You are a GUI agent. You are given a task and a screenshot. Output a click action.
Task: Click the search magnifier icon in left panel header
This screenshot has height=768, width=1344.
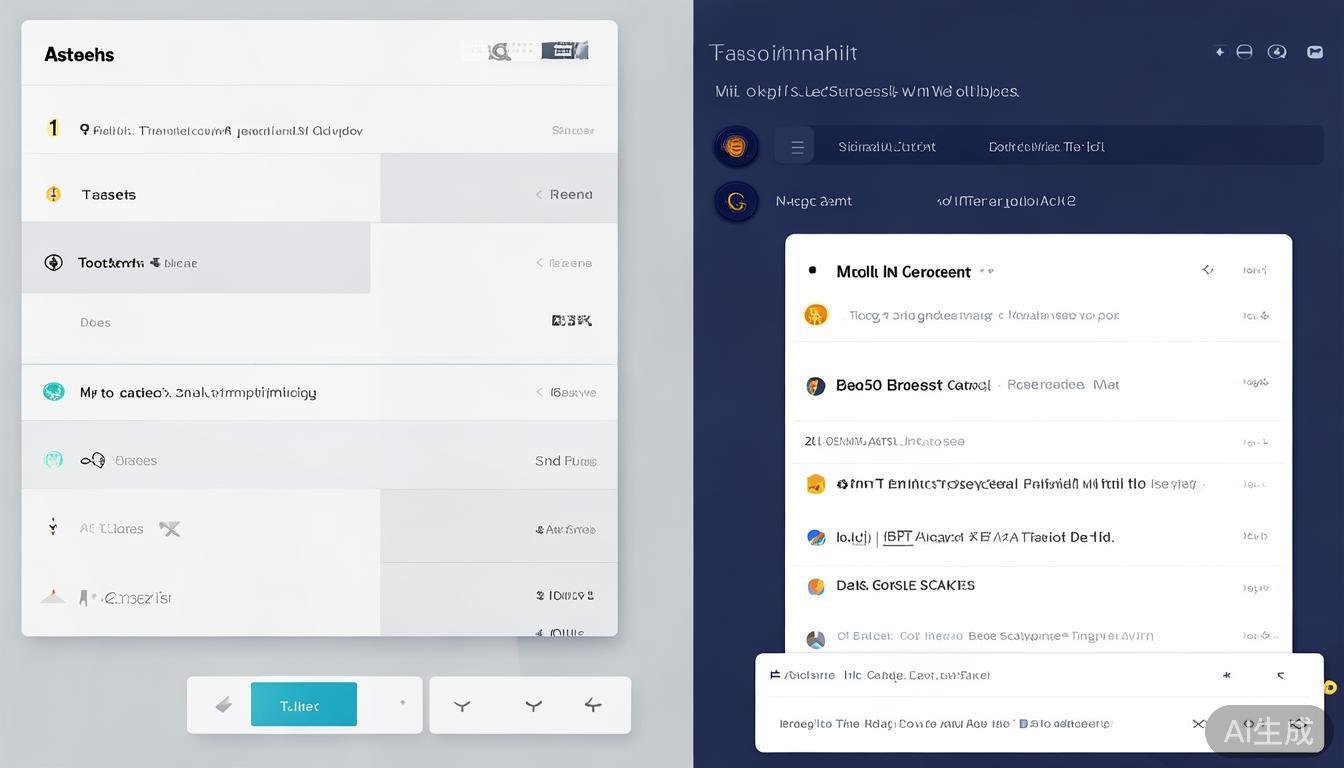[x=499, y=52]
